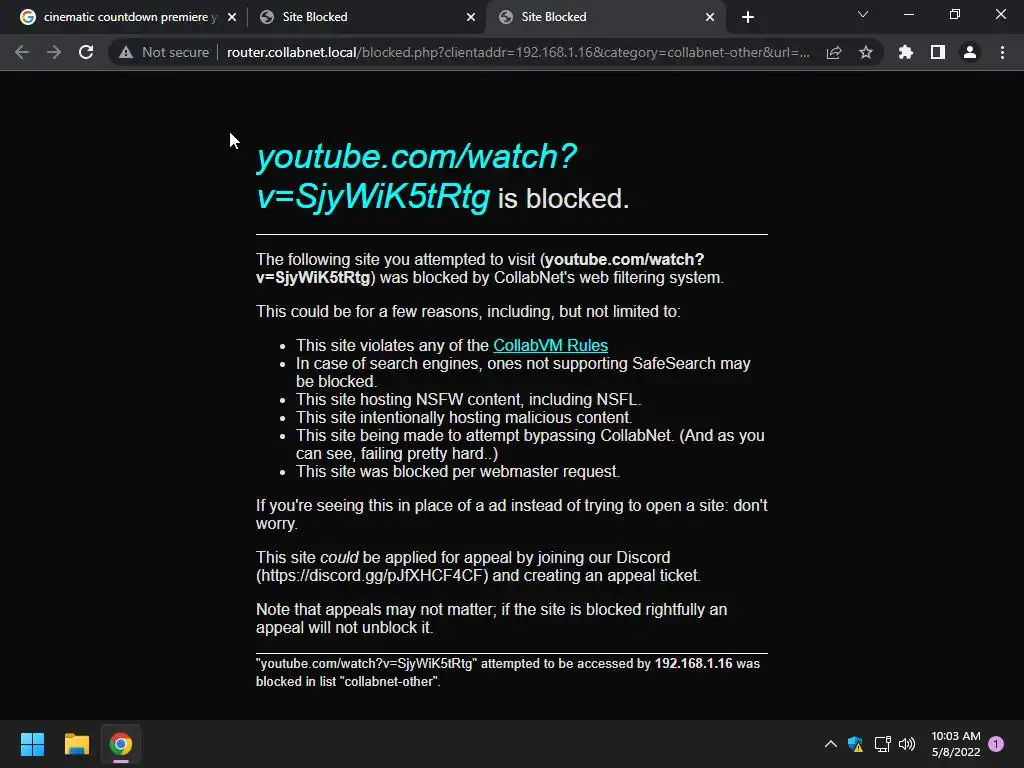Screen dimensions: 1024x768
Task: Open the clock showing 10:03 AM
Action: [956, 744]
